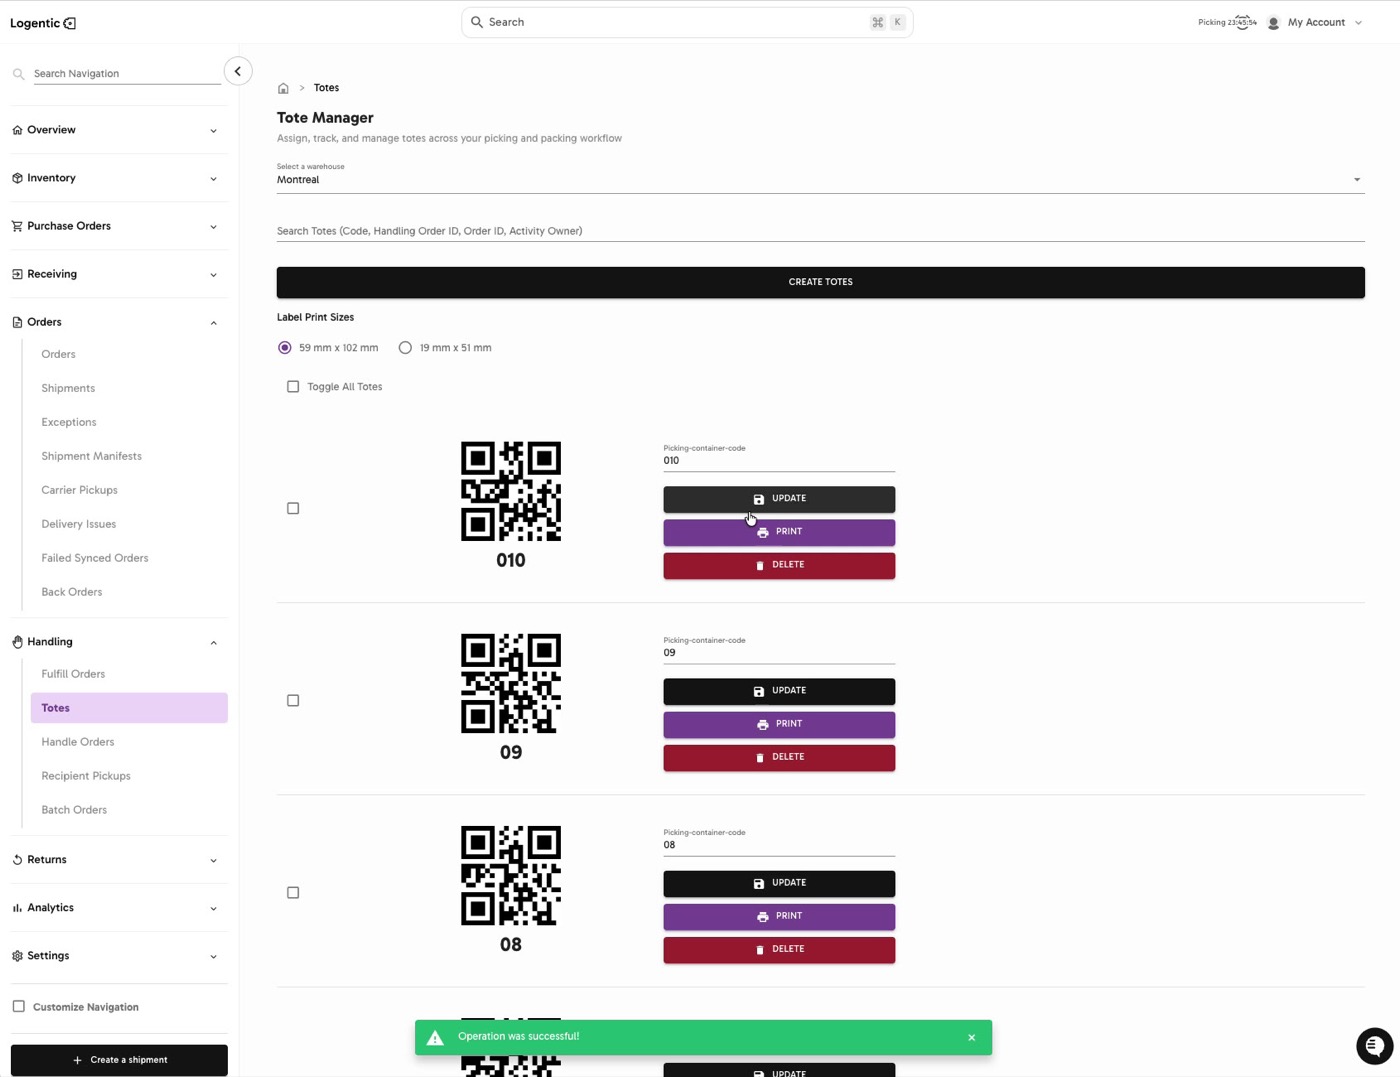Image resolution: width=1400 pixels, height=1077 pixels.
Task: Click the Inventory box icon in sidebar
Action: 17,178
